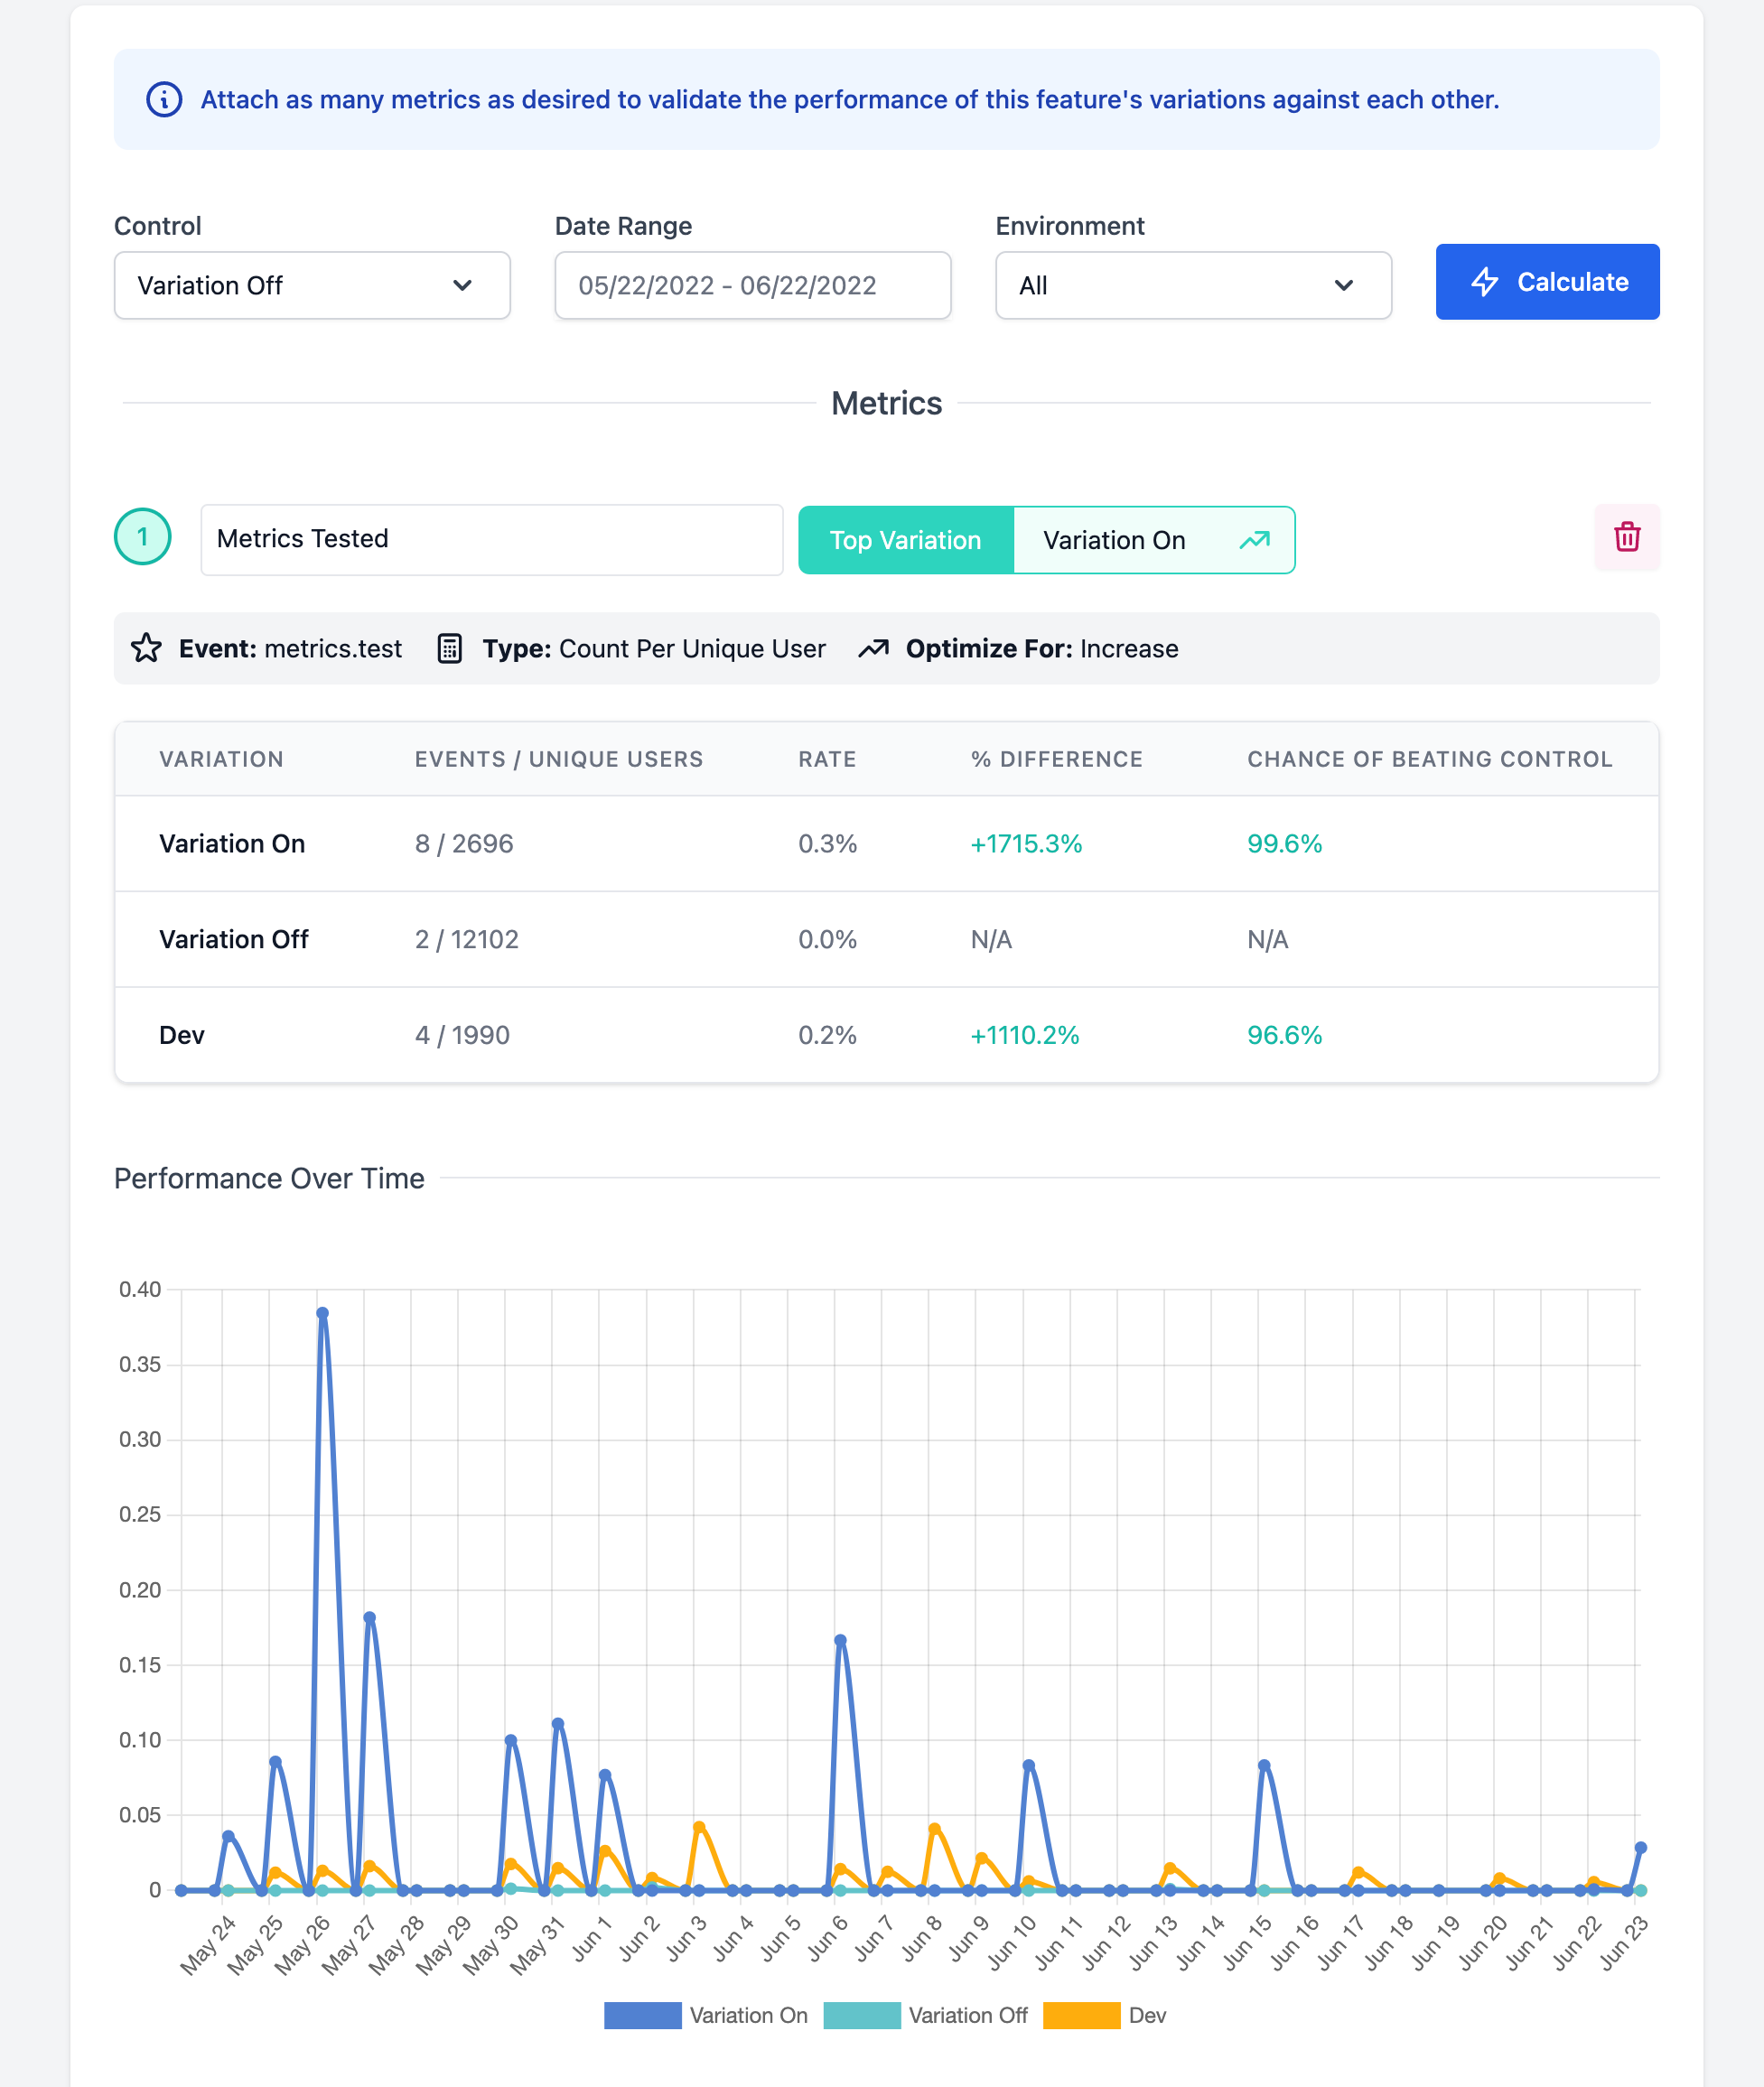Click the EVENTS / UNIQUE USERS column header

tap(559, 759)
